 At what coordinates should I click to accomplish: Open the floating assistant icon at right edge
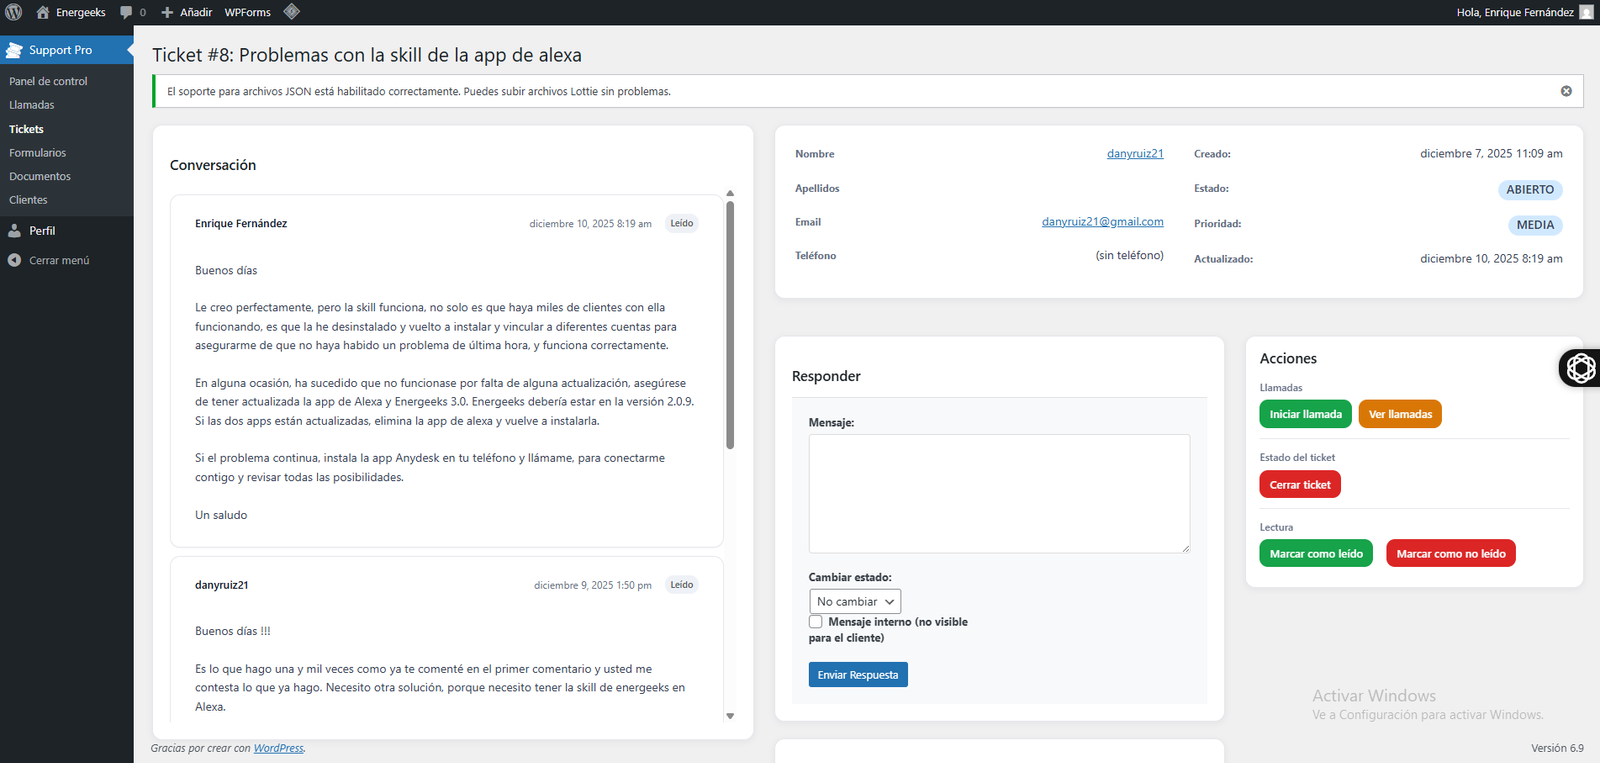pos(1580,368)
